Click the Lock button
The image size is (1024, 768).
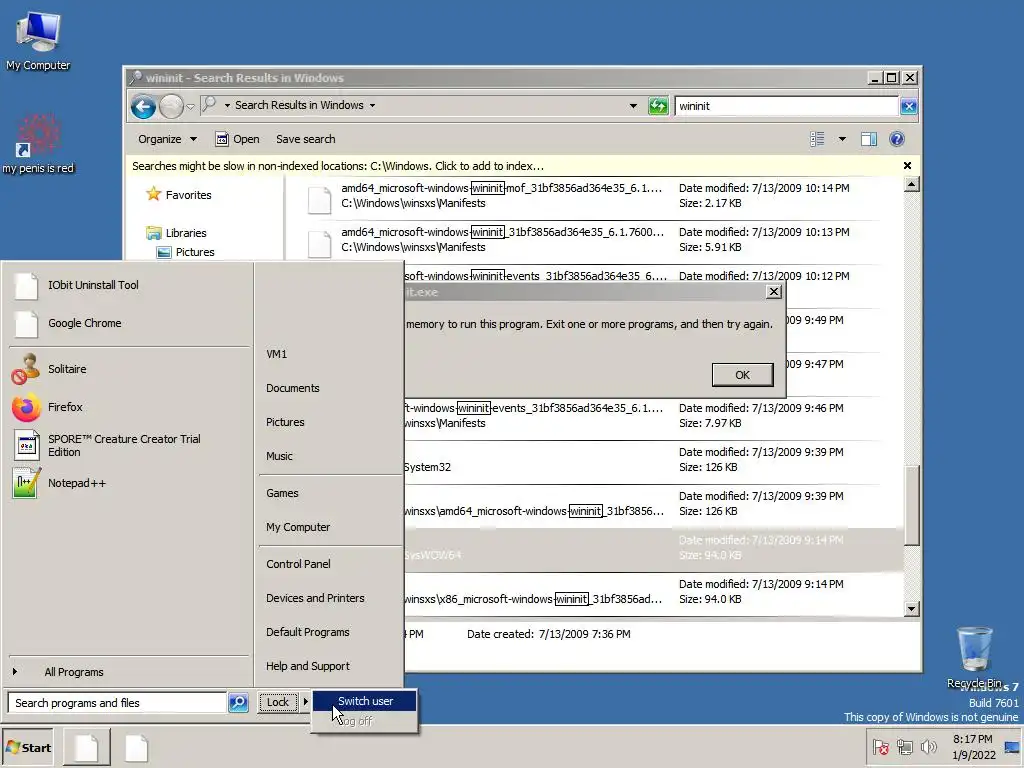tap(278, 702)
